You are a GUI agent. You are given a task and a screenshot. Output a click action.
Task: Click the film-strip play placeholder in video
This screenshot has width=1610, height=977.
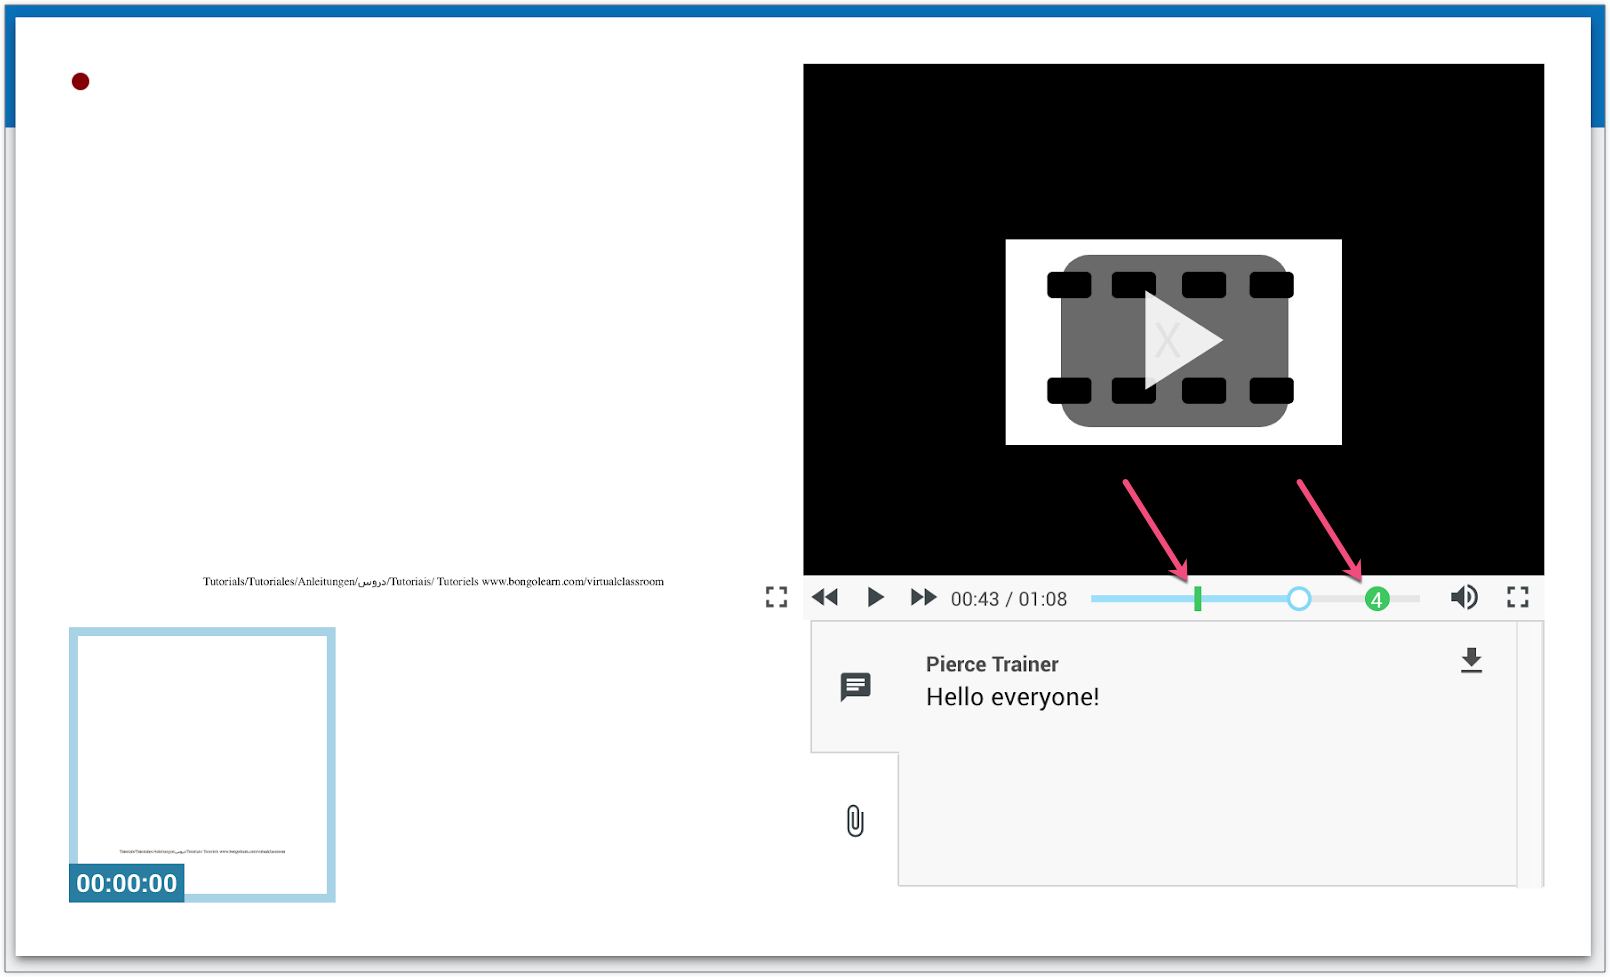(1173, 342)
